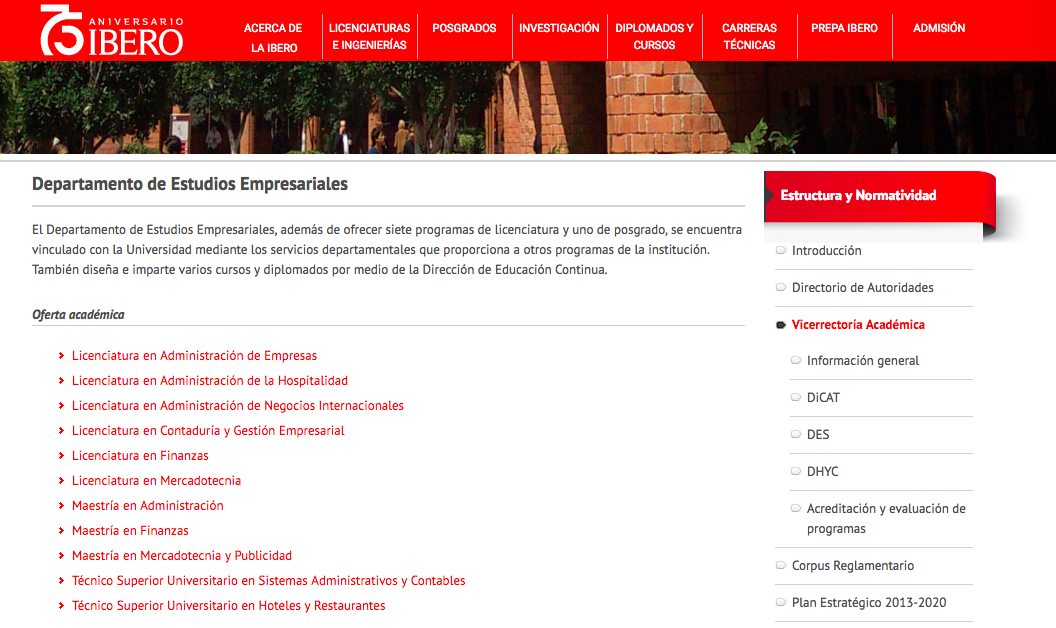Screen dimensions: 1056x628
Task: Open Acreditación y evaluación de programas
Action: [x=886, y=519]
